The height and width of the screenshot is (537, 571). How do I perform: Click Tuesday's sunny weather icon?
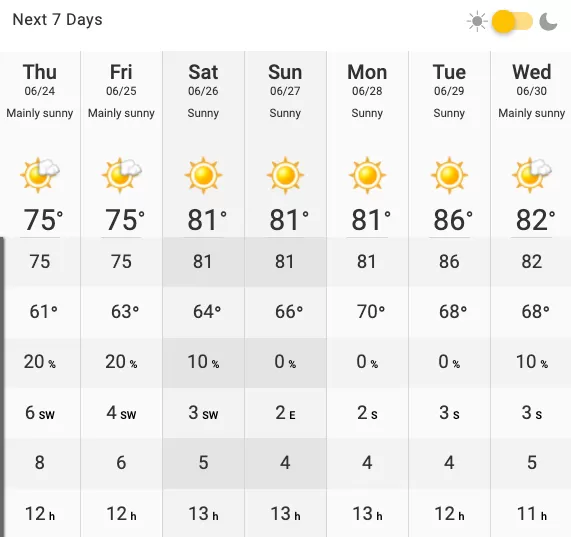coord(449,175)
